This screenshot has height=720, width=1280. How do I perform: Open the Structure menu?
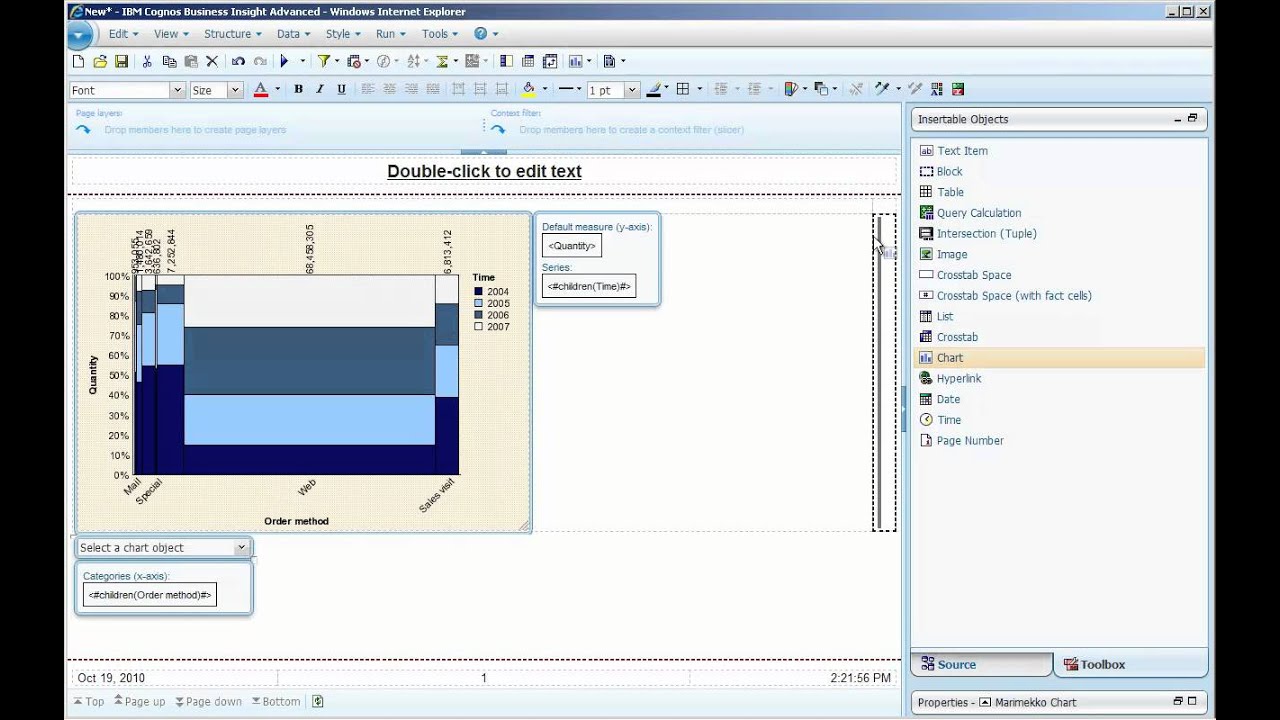(232, 33)
